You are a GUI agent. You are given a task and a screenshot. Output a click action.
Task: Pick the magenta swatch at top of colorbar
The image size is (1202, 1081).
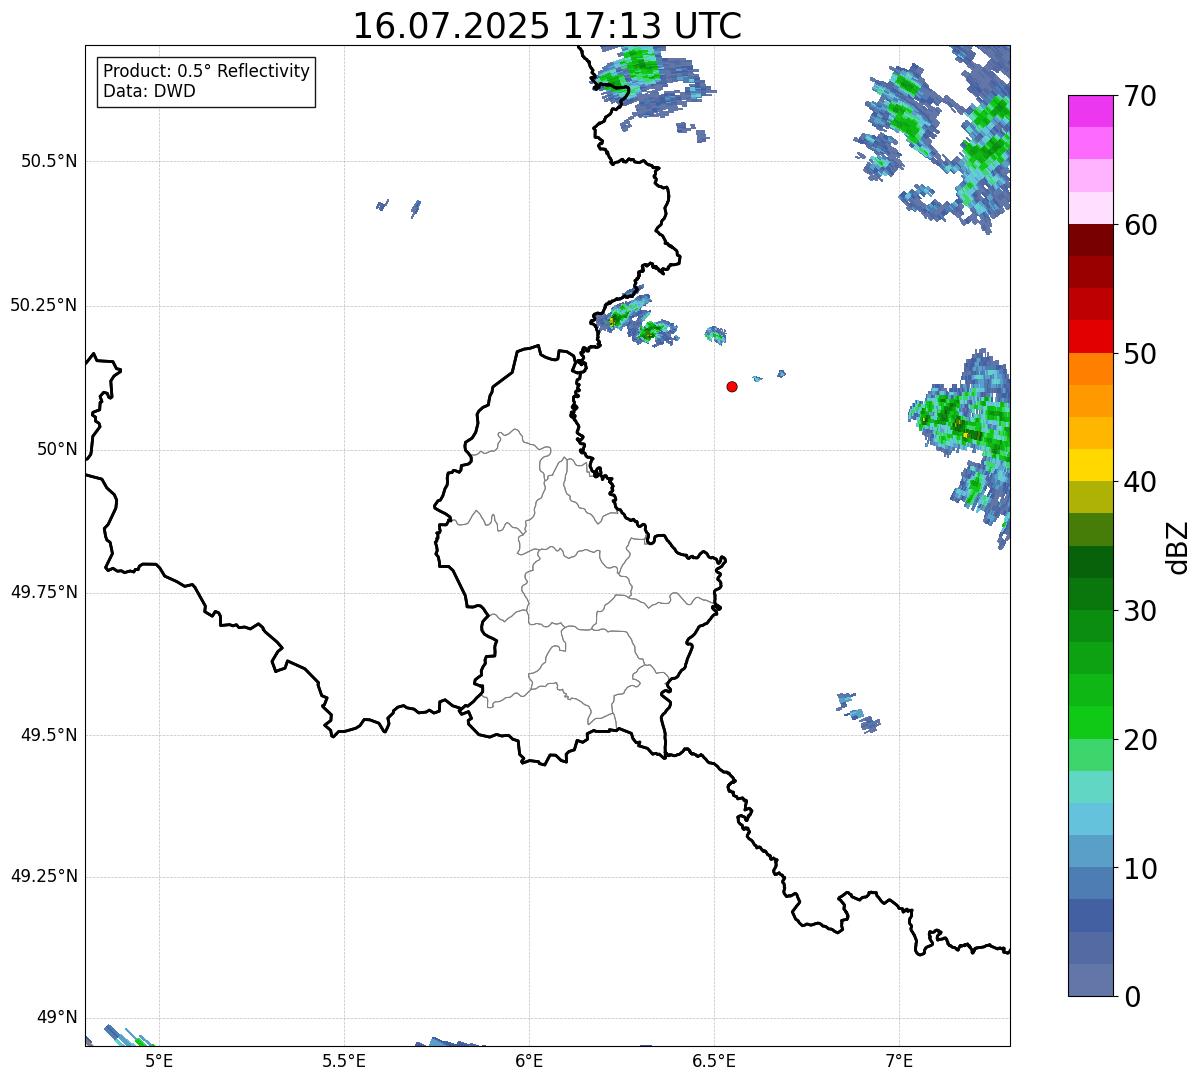click(x=1091, y=112)
